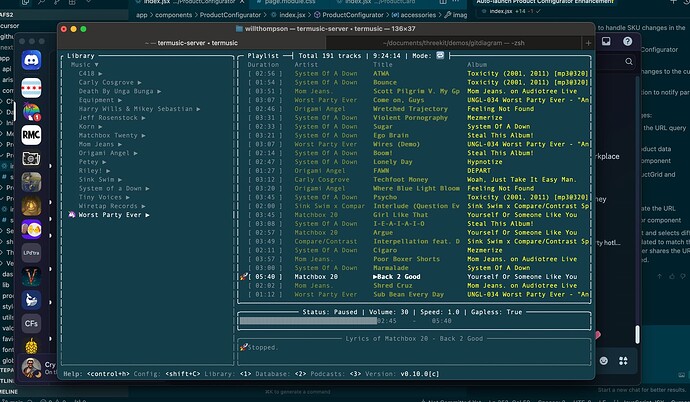Open the camera sketch icon Discord server
The image size is (690, 402).
(31, 158)
